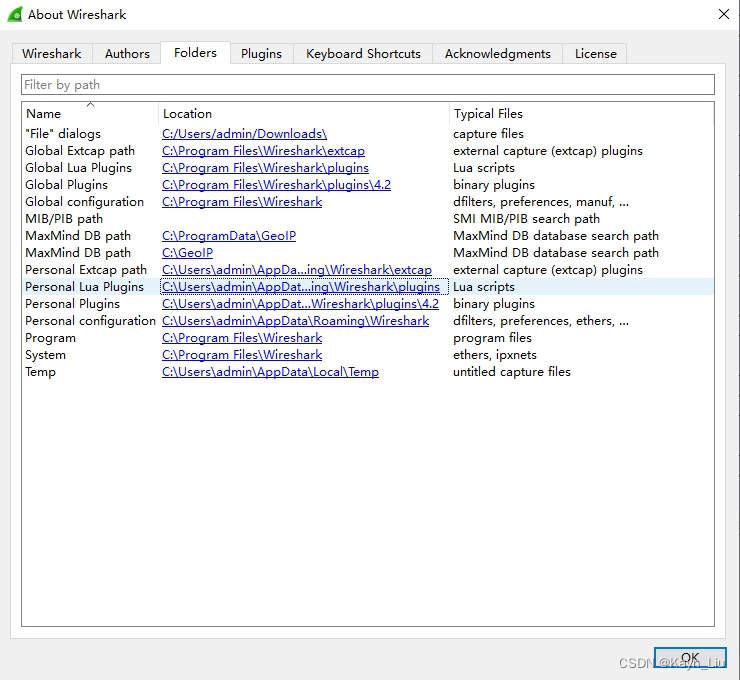Click the "dfilters, preferences, manuf, ..." cell
The height and width of the screenshot is (680, 740).
pyautogui.click(x=541, y=202)
